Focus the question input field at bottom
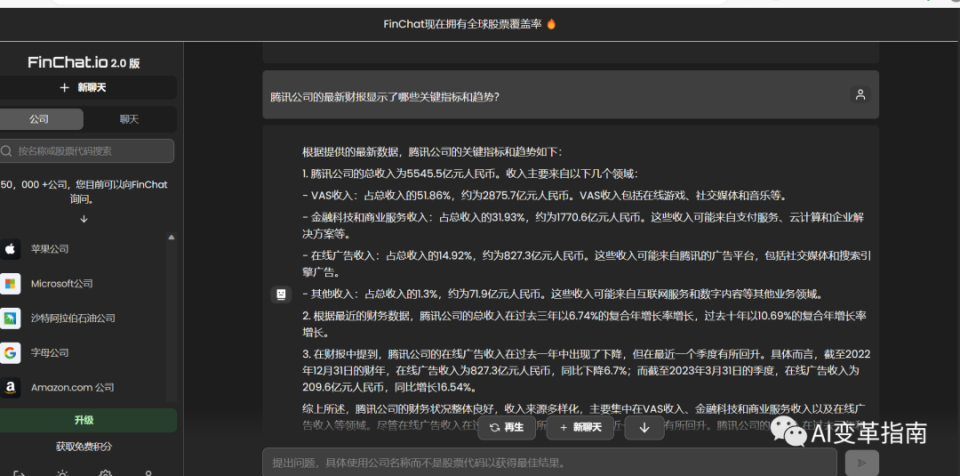Image resolution: width=960 pixels, height=476 pixels. coord(549,463)
